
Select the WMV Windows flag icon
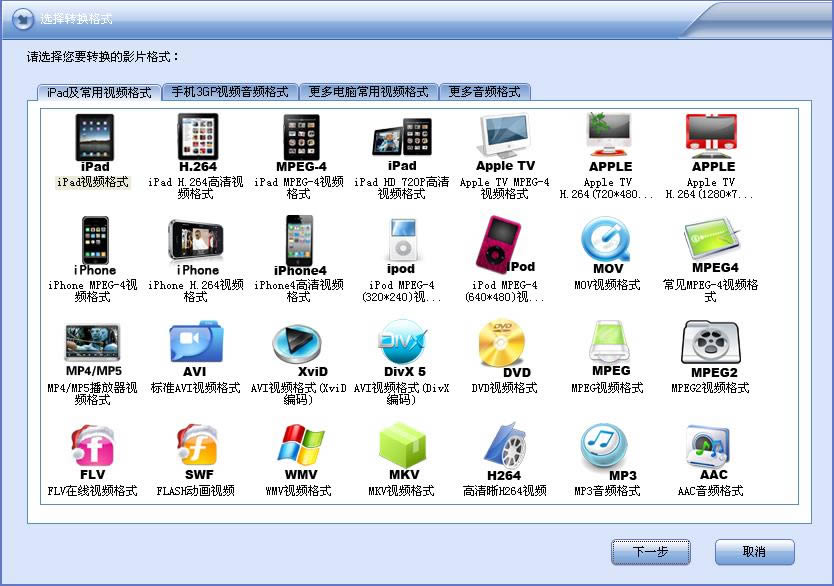coord(301,452)
